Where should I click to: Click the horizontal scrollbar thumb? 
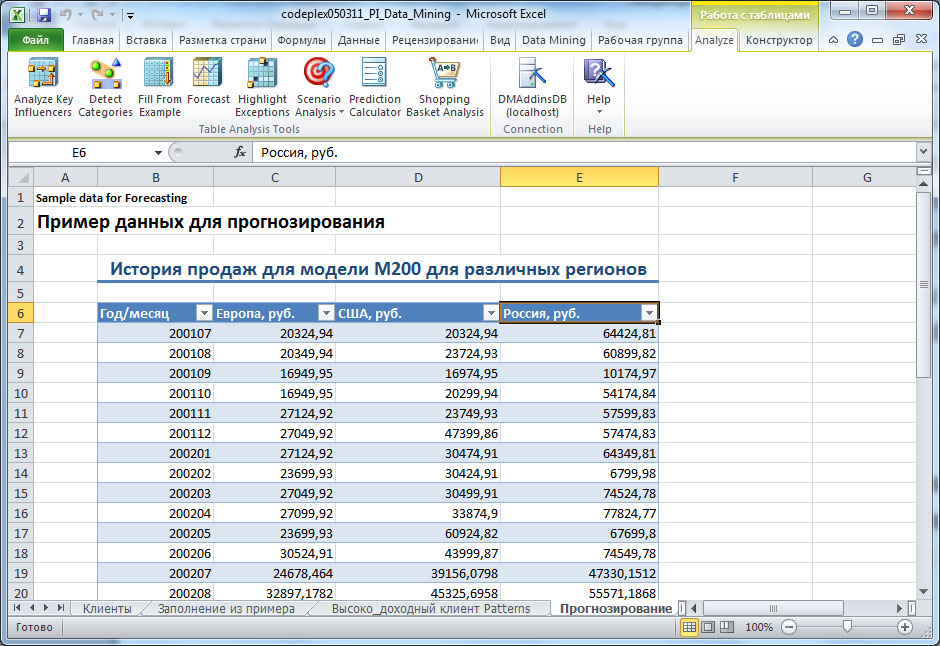[x=773, y=608]
